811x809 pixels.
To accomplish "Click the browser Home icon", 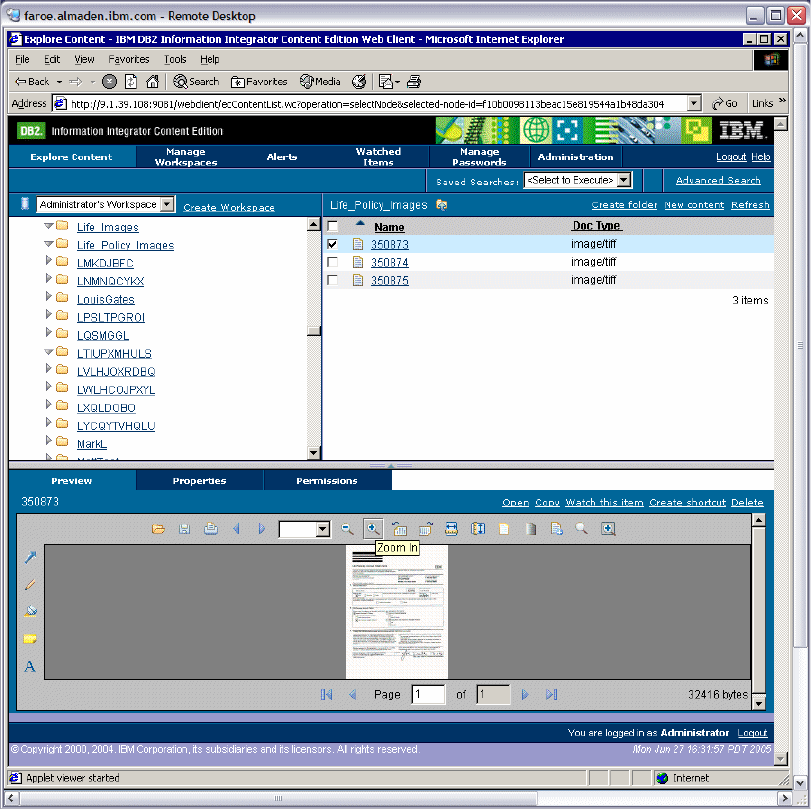I will click(152, 81).
